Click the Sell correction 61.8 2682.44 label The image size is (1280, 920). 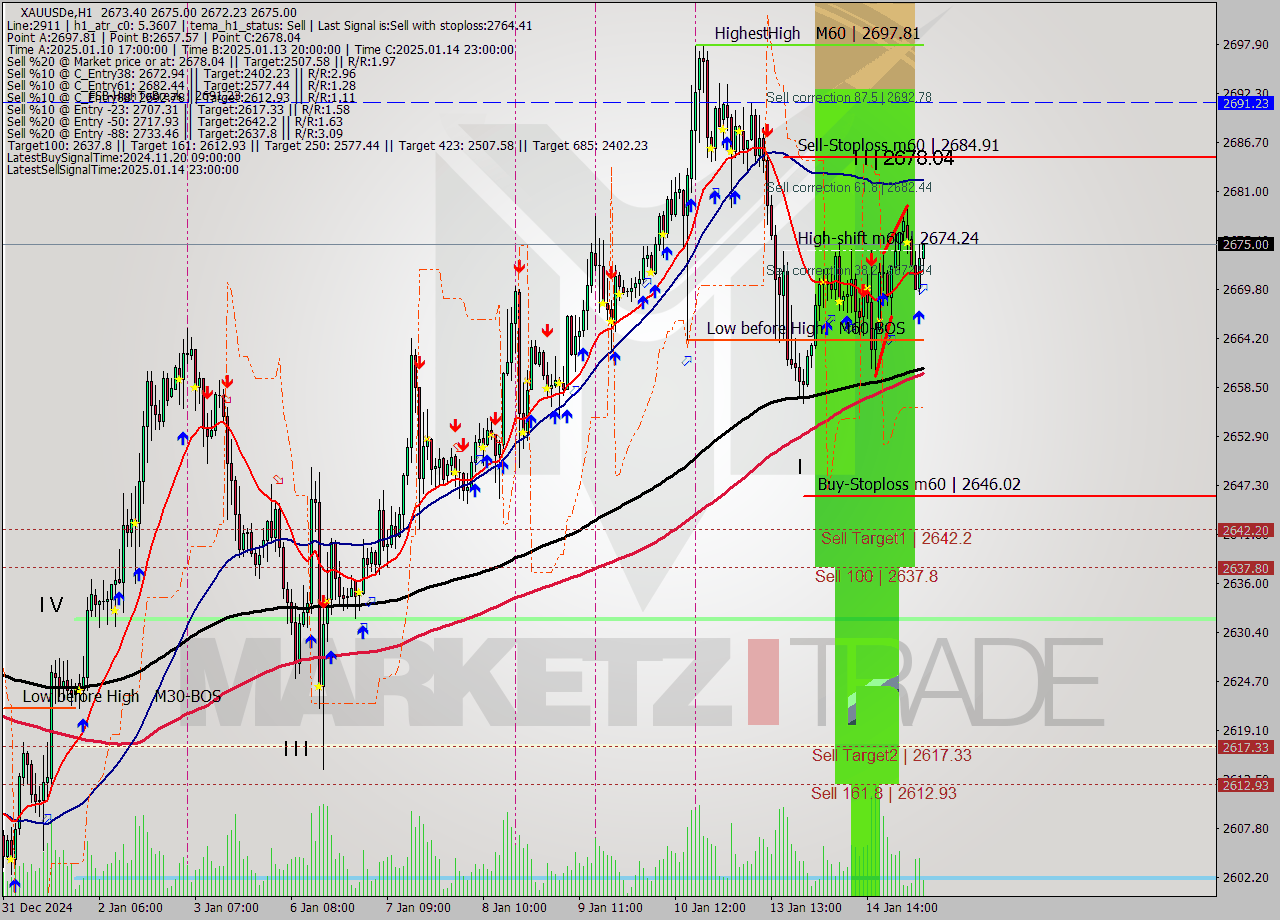coord(849,187)
